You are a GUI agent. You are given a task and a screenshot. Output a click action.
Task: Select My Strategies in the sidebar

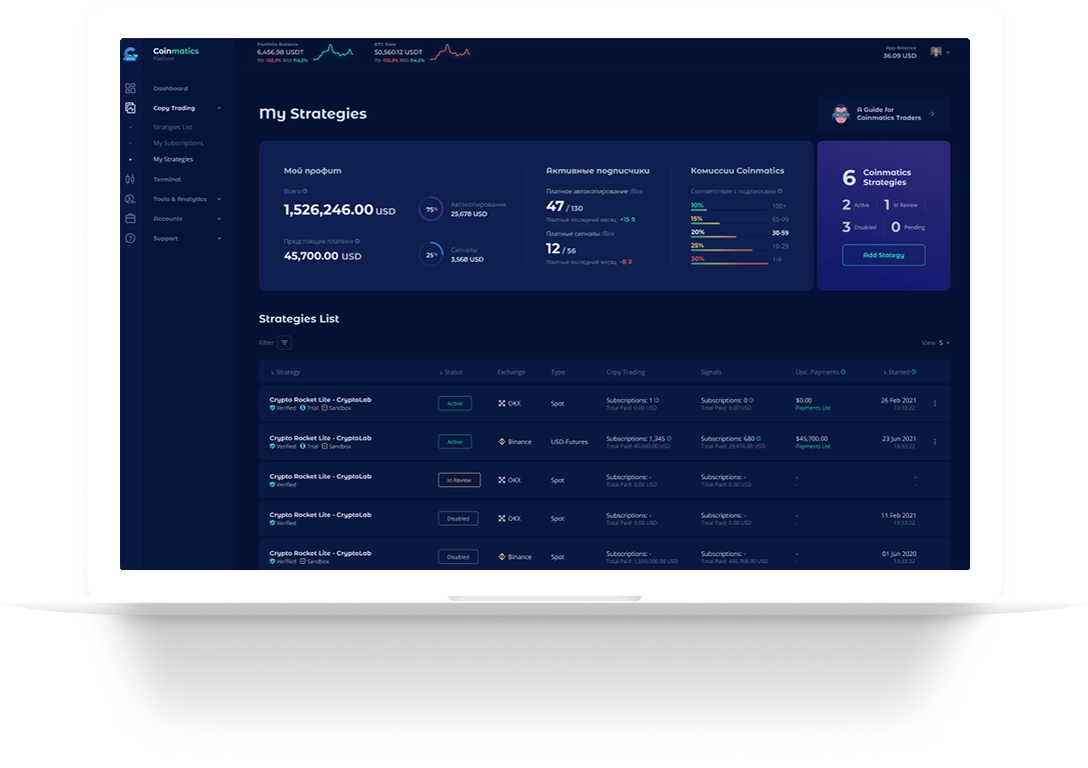[x=173, y=159]
